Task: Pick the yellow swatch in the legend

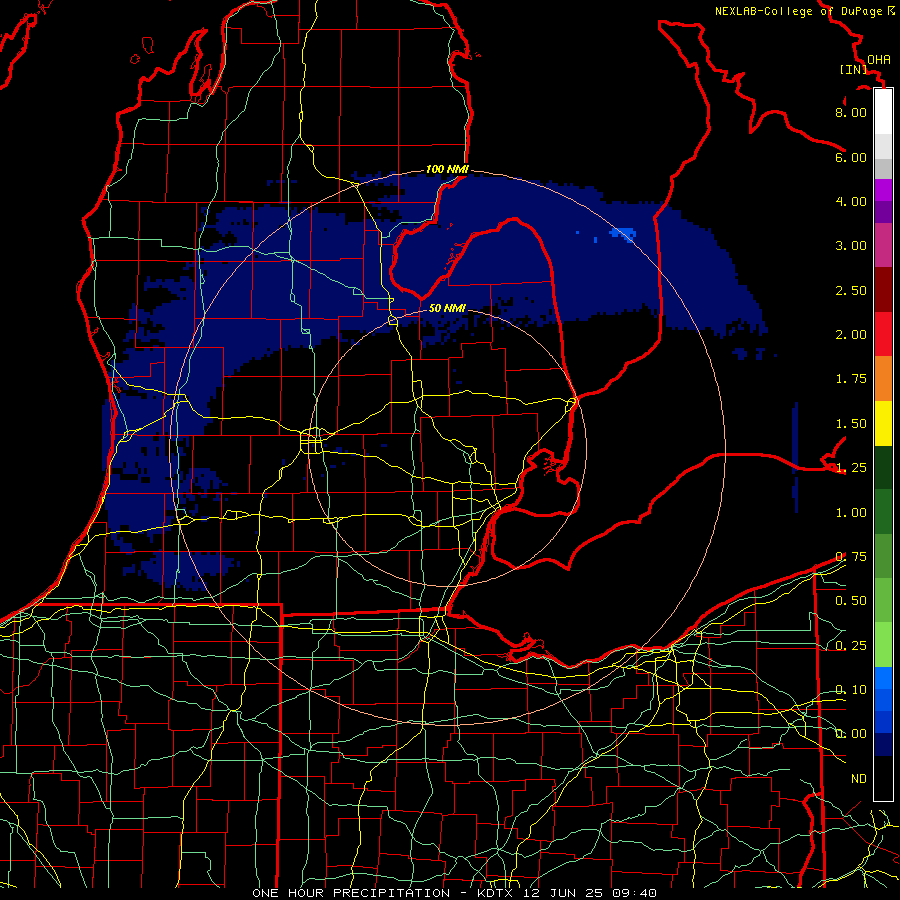Action: (883, 423)
